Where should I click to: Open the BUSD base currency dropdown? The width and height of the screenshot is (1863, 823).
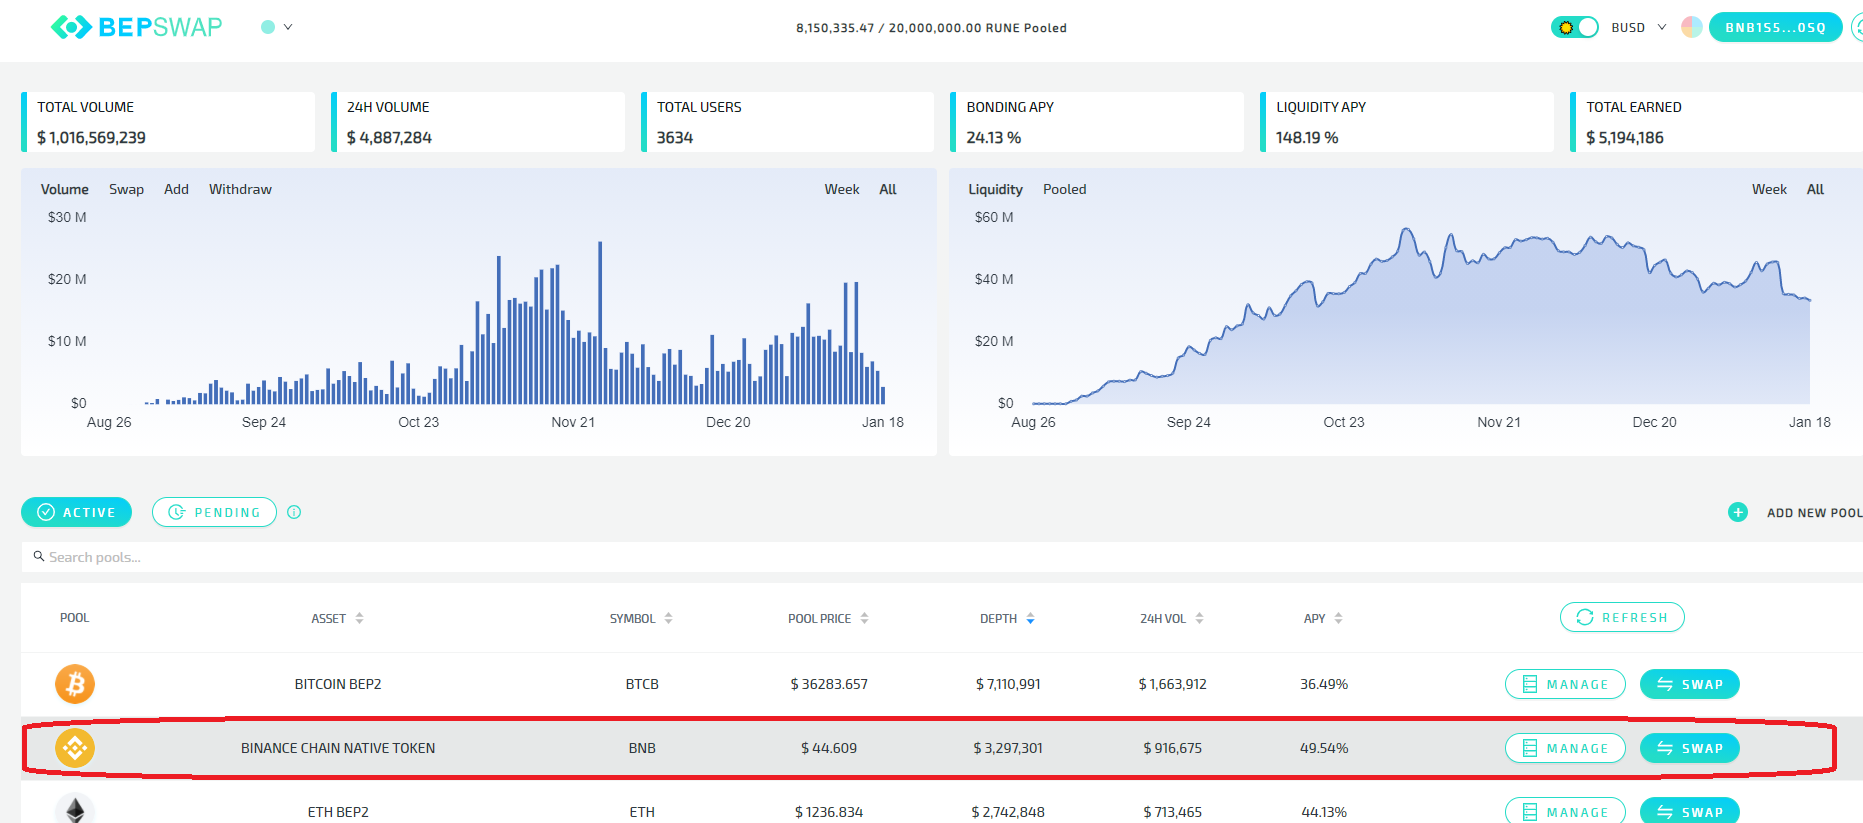point(1639,27)
